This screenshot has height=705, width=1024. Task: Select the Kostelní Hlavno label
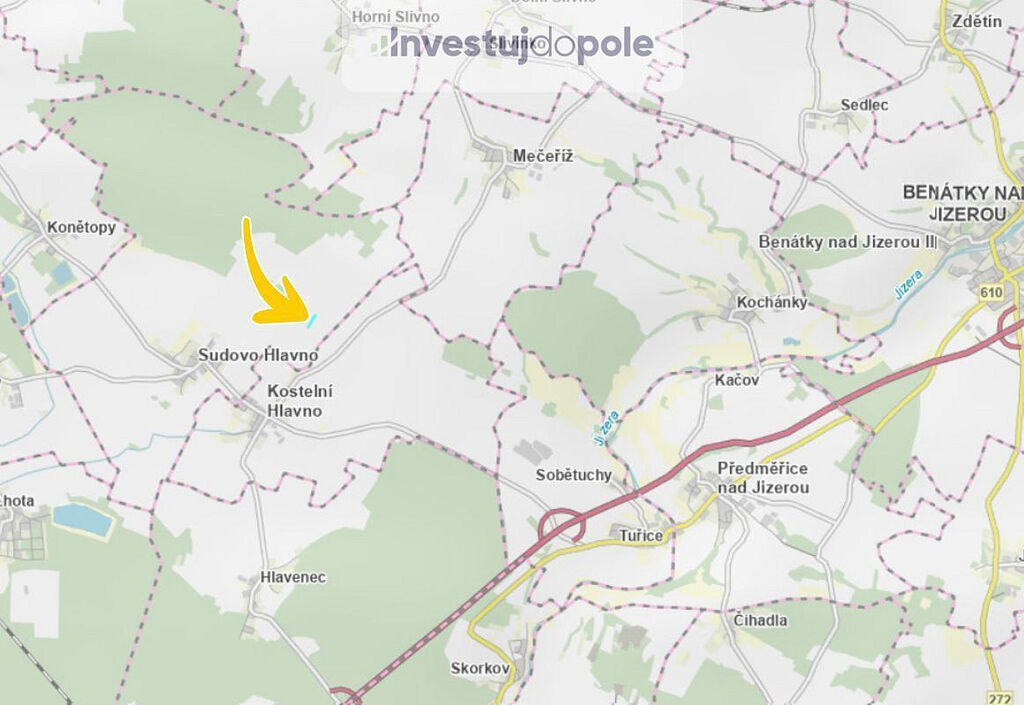pos(300,401)
